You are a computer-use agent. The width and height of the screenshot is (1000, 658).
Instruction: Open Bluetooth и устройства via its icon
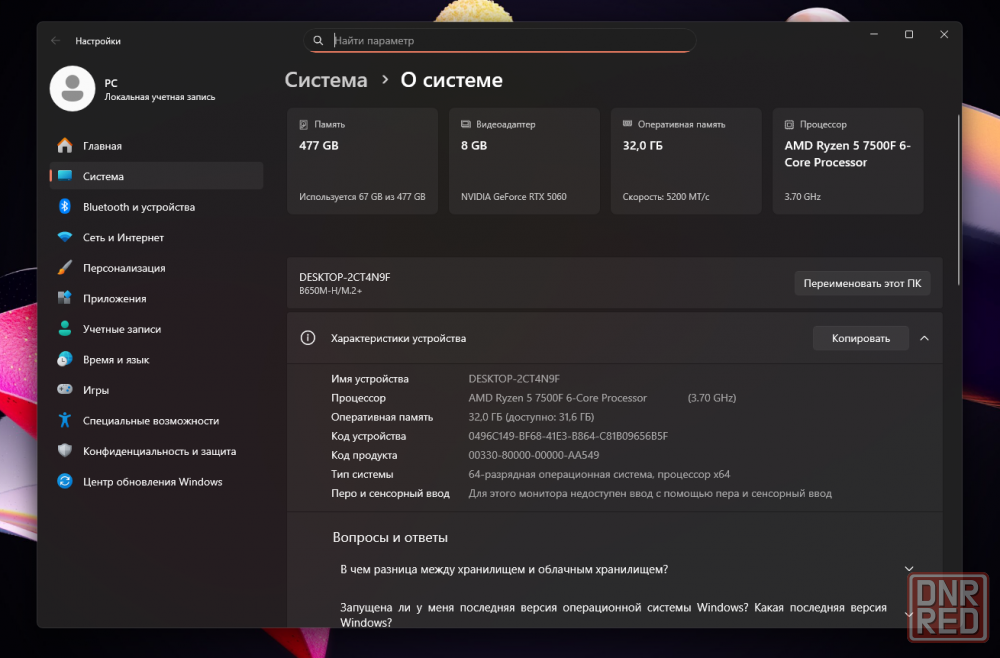[x=65, y=207]
